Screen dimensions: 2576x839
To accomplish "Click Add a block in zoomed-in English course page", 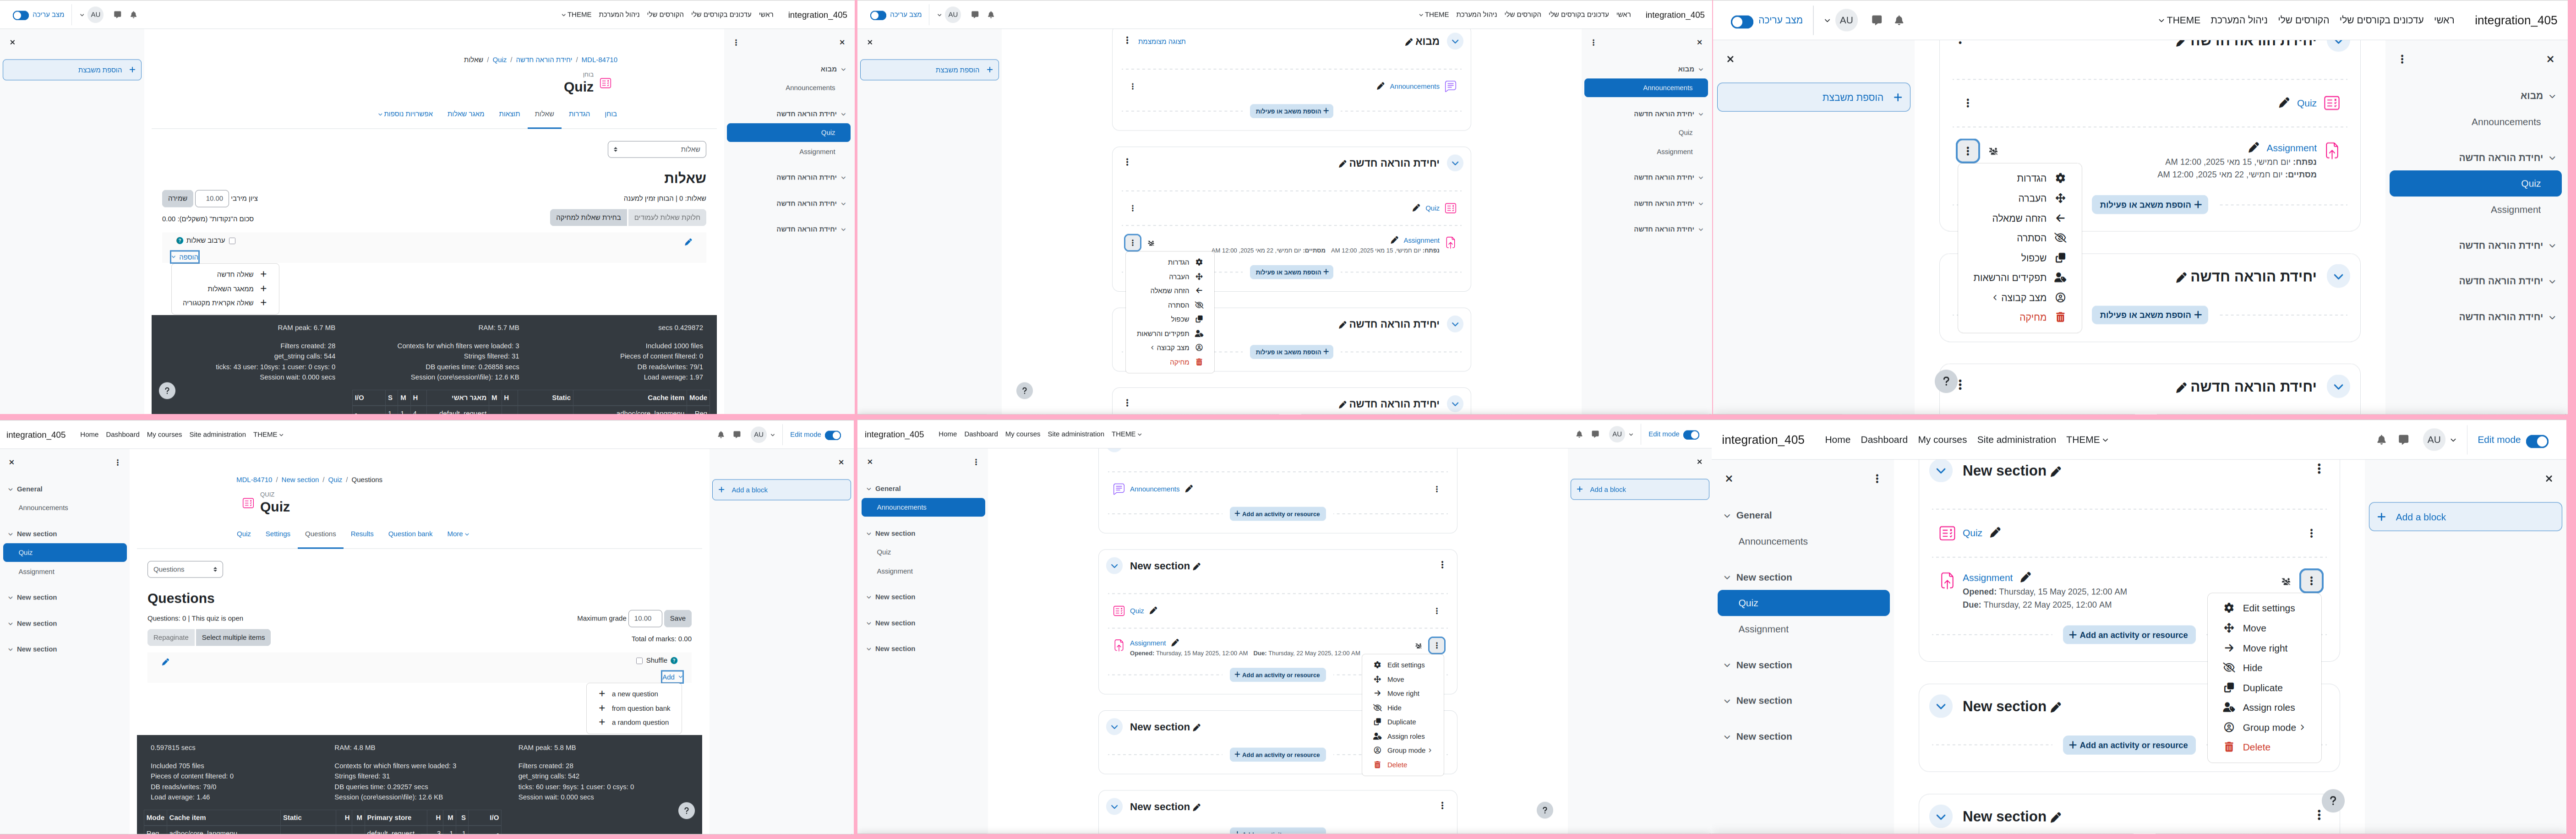I will point(2465,517).
